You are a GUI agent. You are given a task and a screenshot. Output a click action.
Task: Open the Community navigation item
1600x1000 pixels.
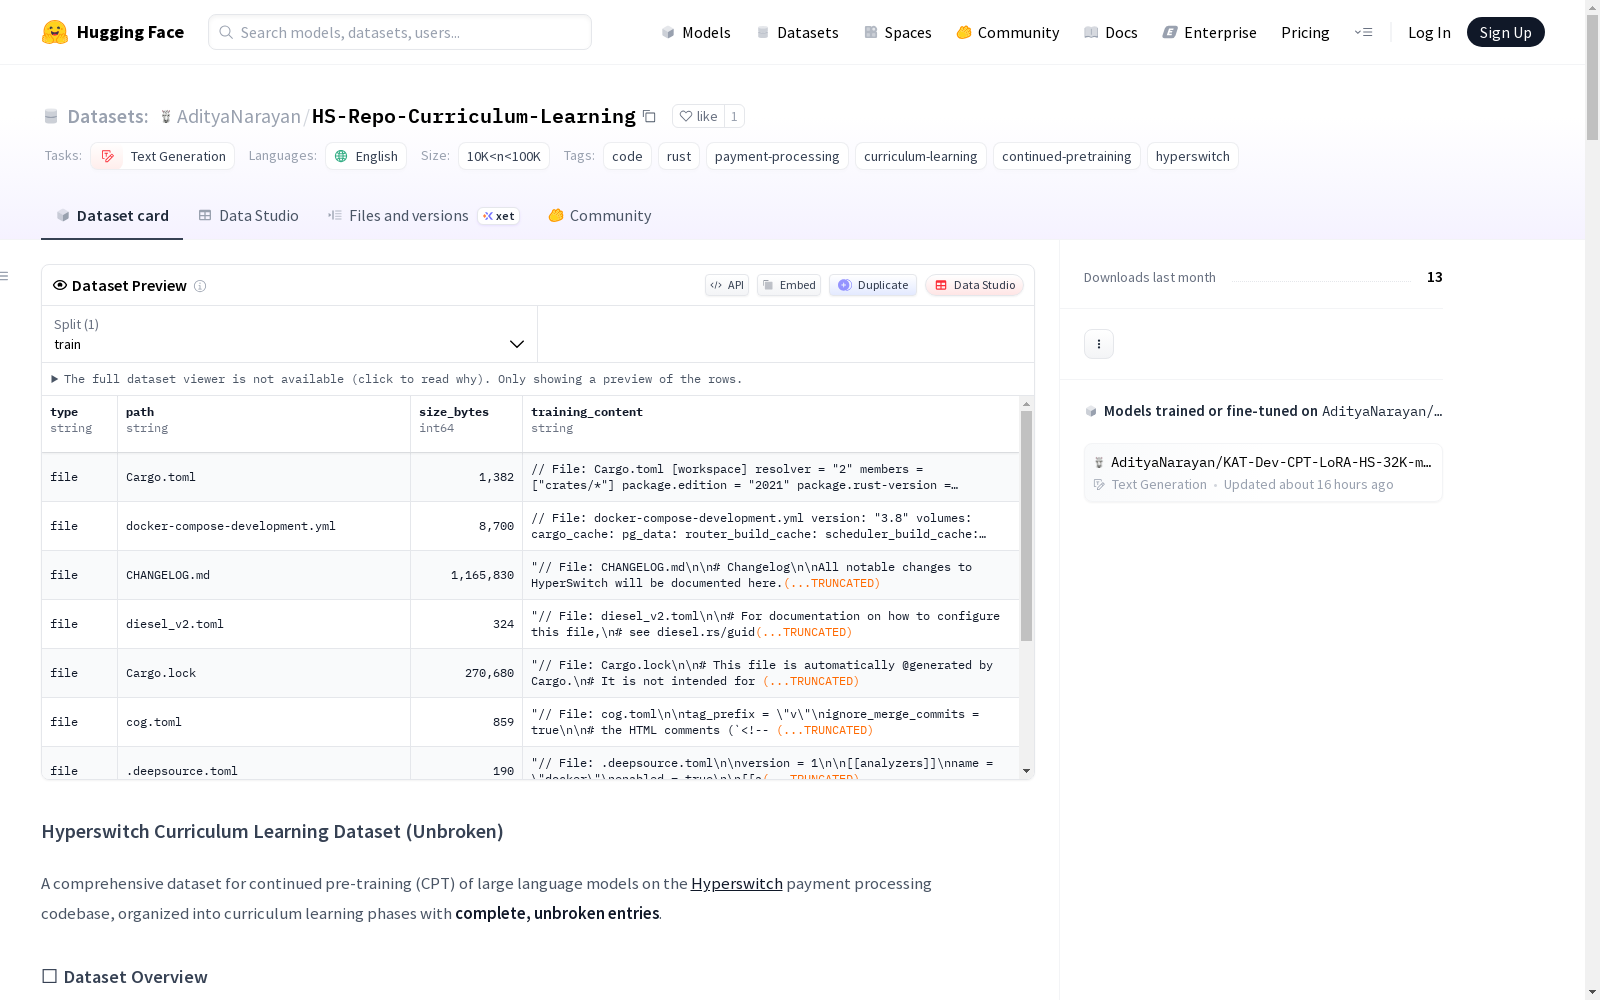pos(1008,32)
